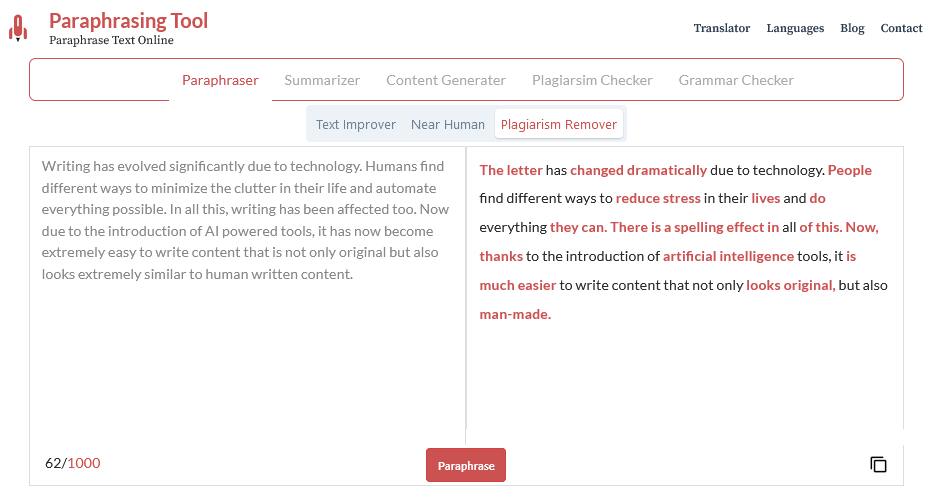Select Text Improver mode
927x487 pixels.
(x=356, y=125)
